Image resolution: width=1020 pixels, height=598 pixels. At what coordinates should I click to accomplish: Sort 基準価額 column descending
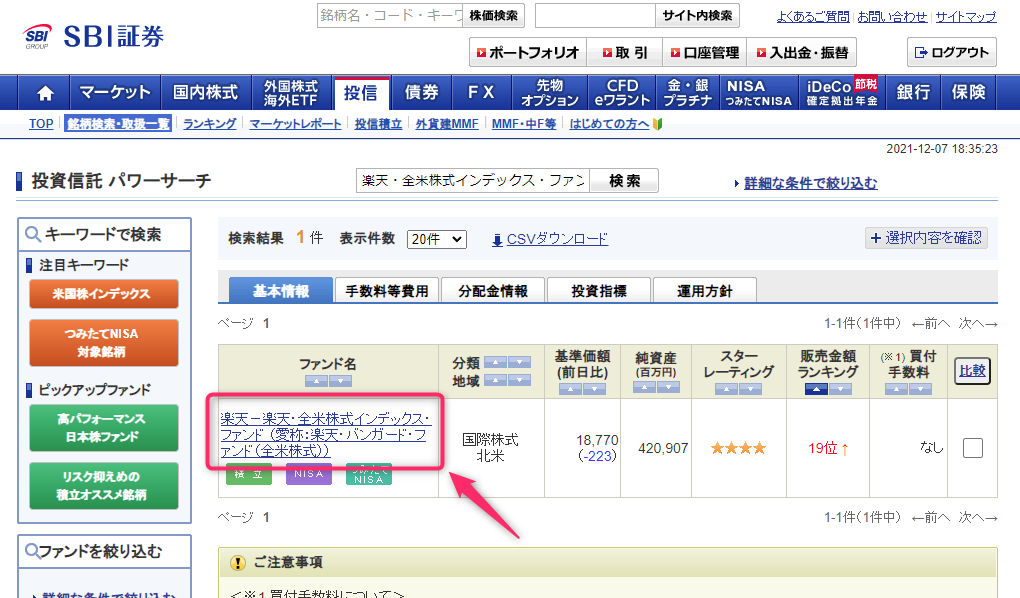595,389
